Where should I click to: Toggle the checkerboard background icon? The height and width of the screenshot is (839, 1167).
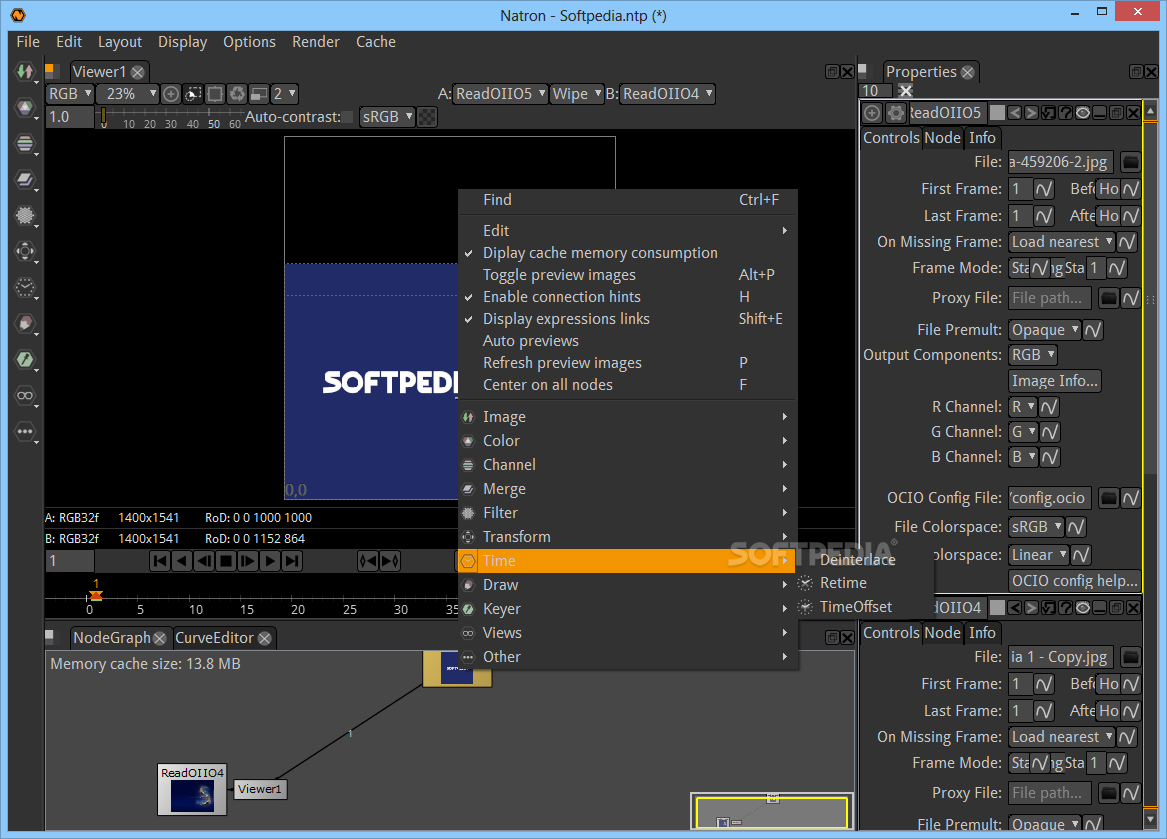(427, 117)
